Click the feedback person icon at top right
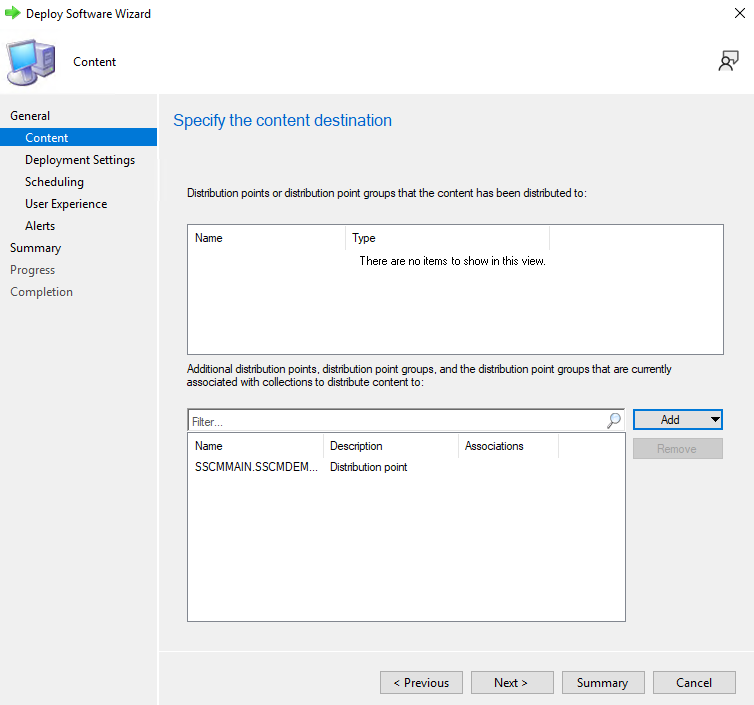 tap(728, 62)
